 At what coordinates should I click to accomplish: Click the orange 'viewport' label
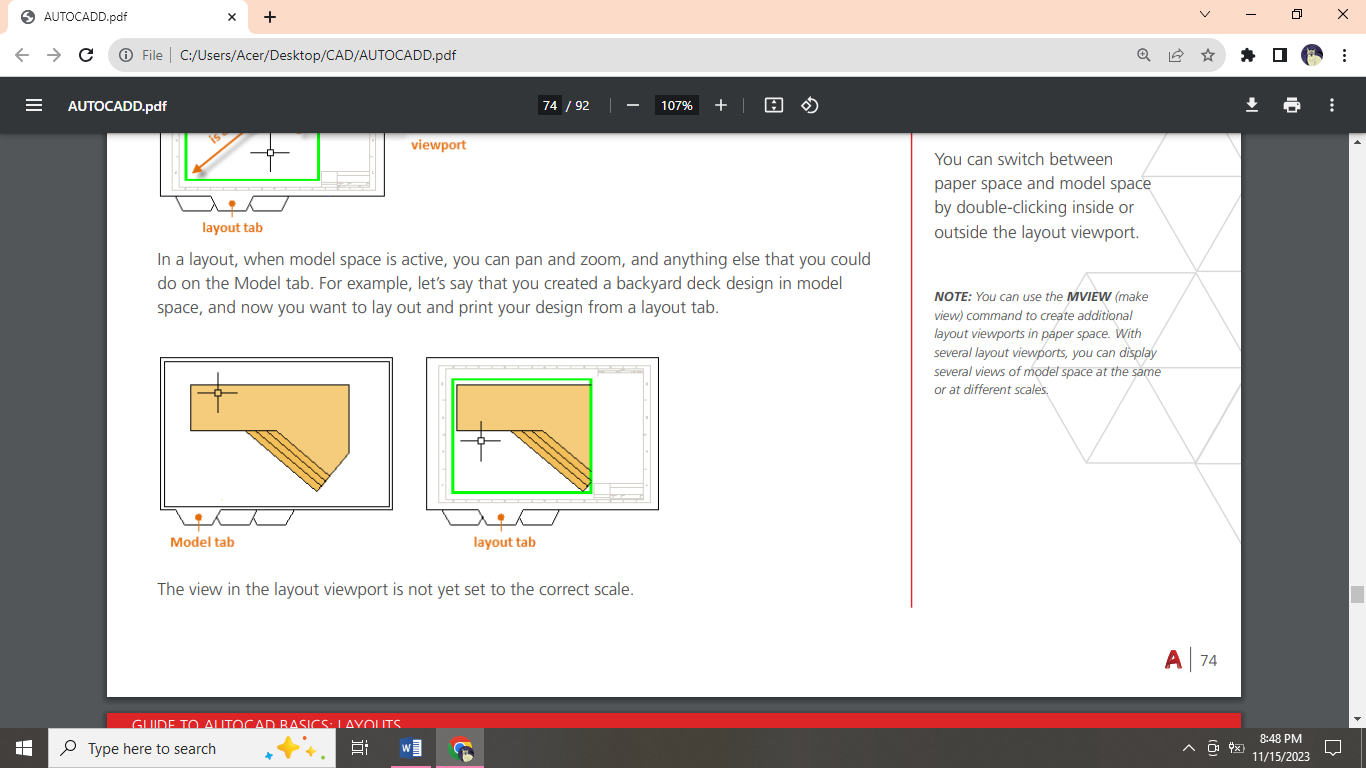point(438,144)
